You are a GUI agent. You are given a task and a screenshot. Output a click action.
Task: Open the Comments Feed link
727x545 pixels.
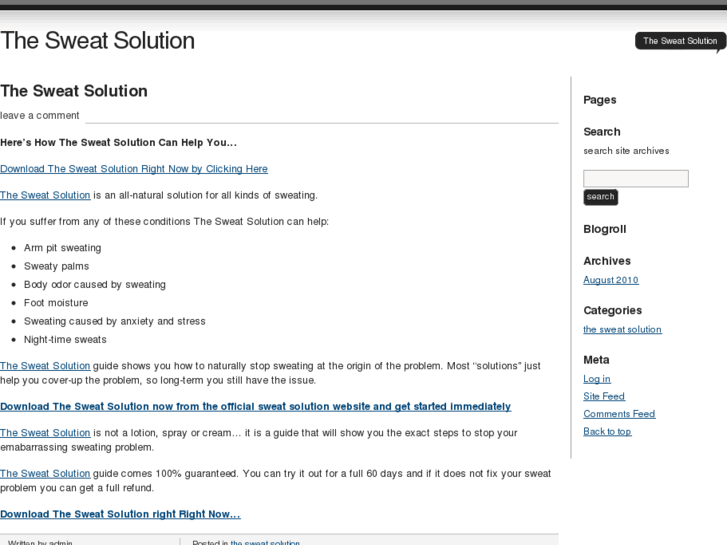coord(619,414)
